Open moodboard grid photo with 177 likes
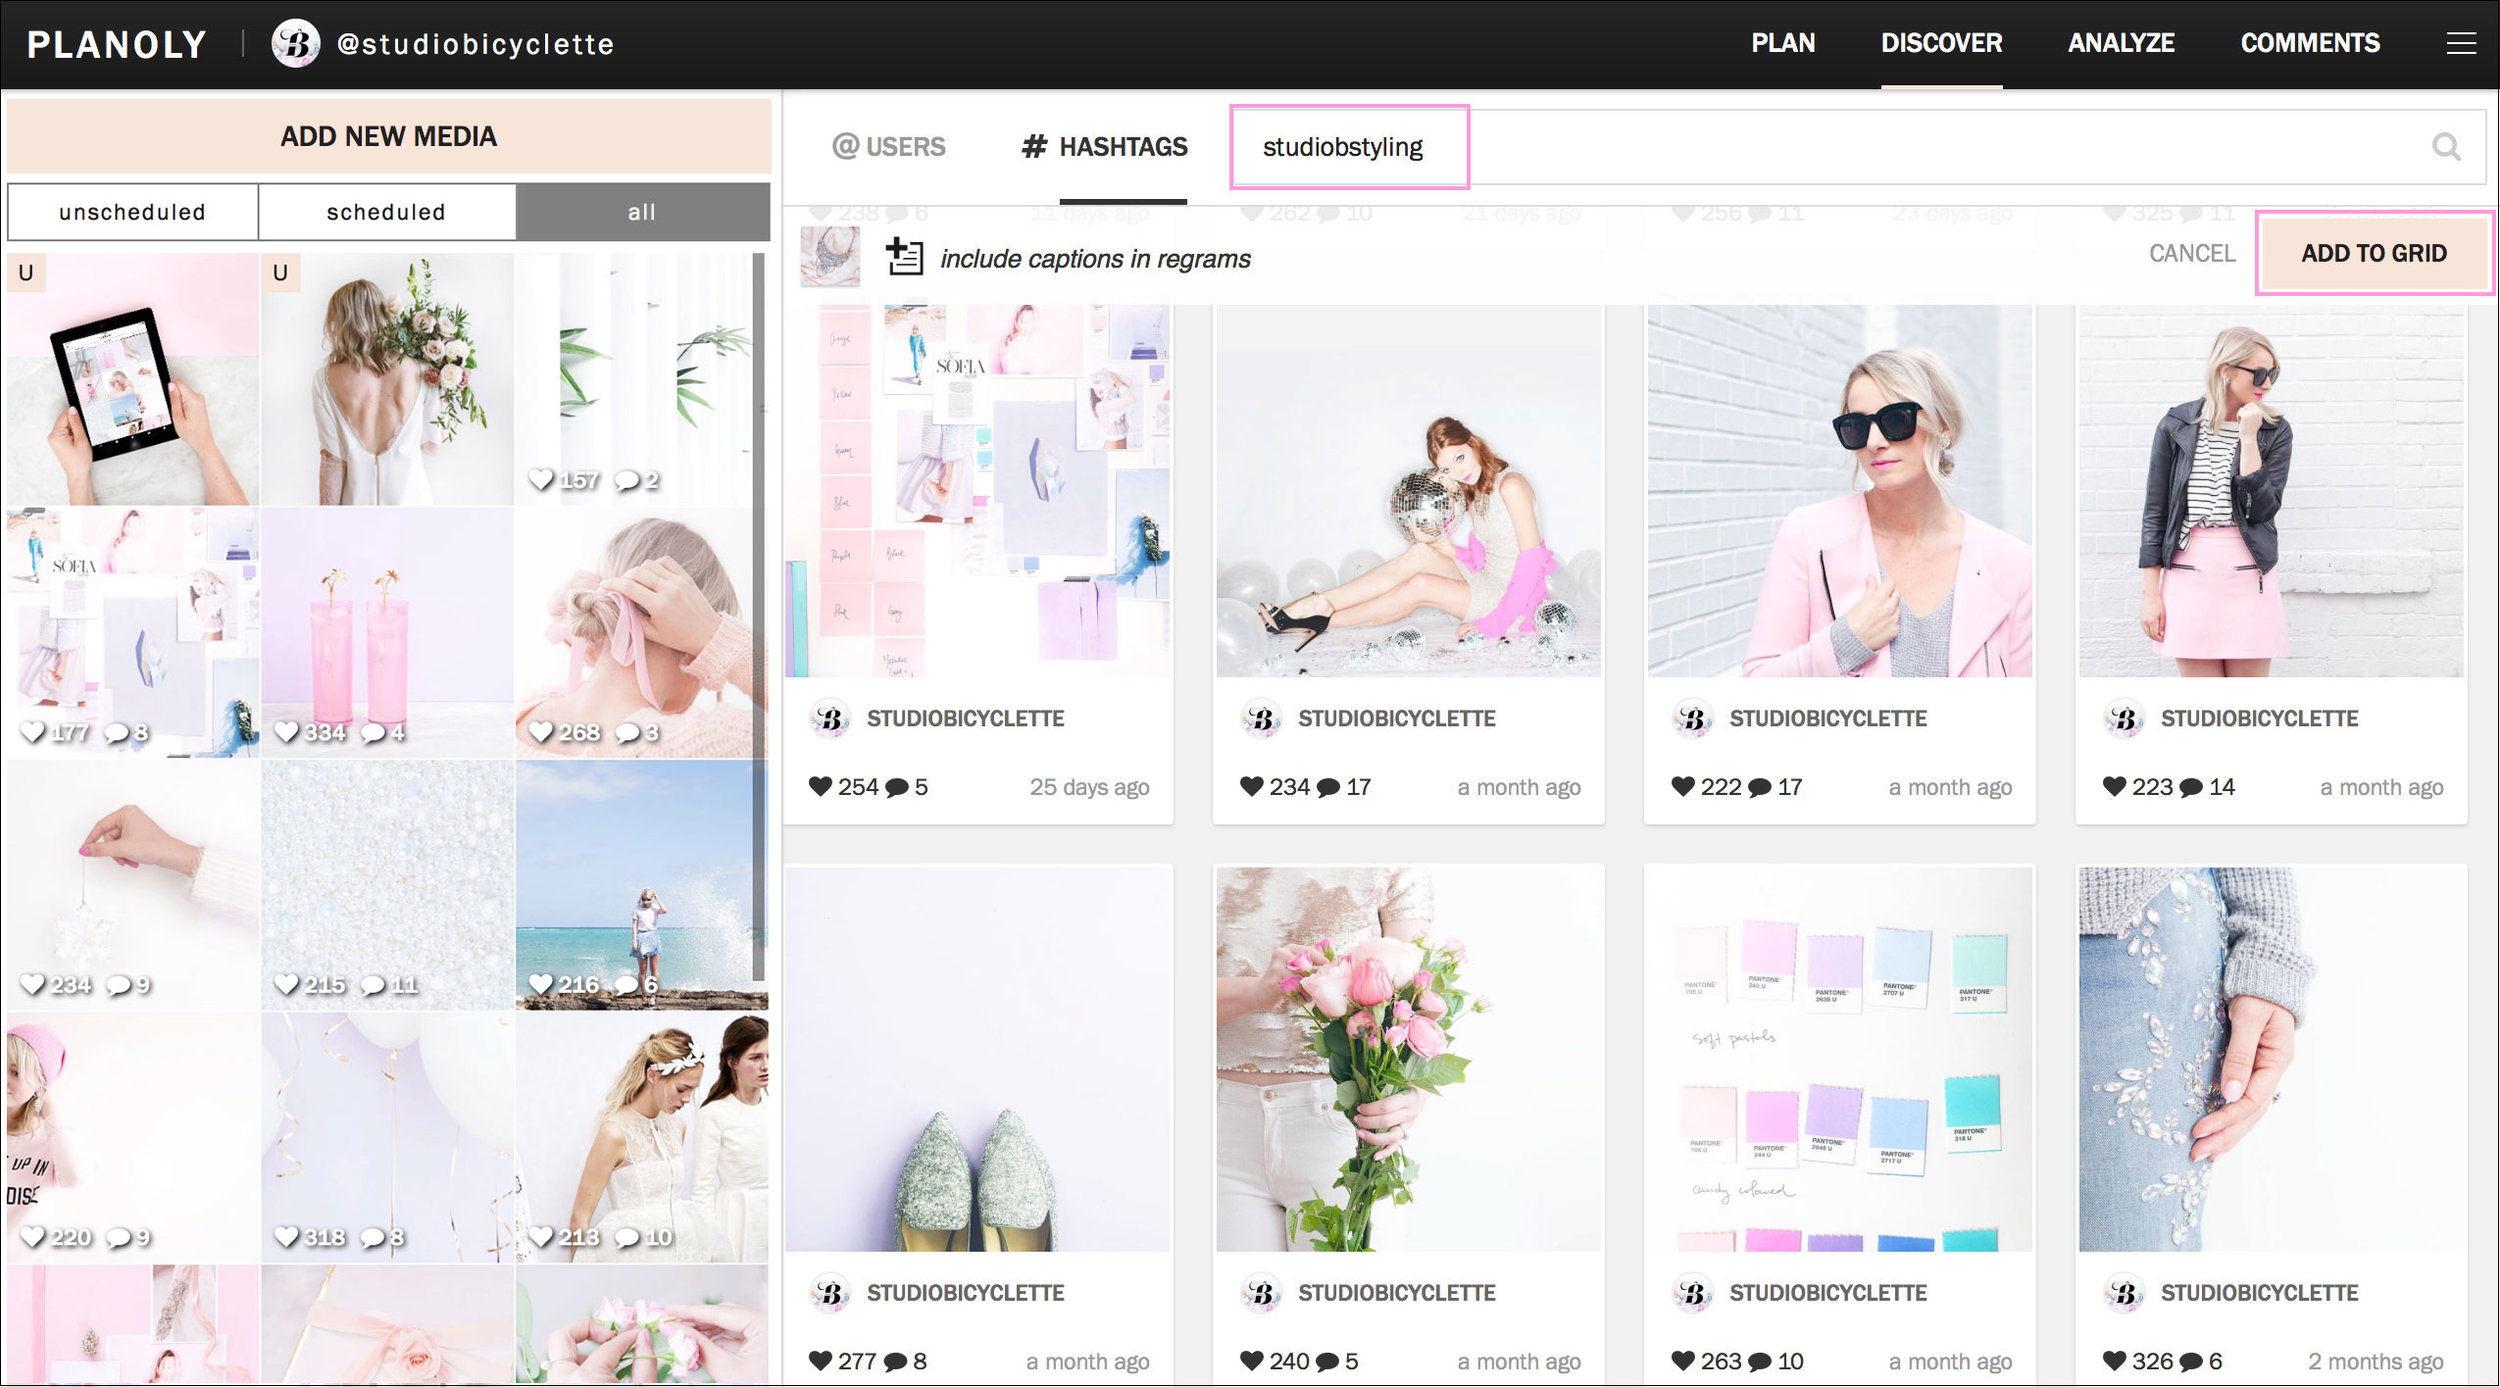This screenshot has width=2500, height=1387. click(132, 632)
